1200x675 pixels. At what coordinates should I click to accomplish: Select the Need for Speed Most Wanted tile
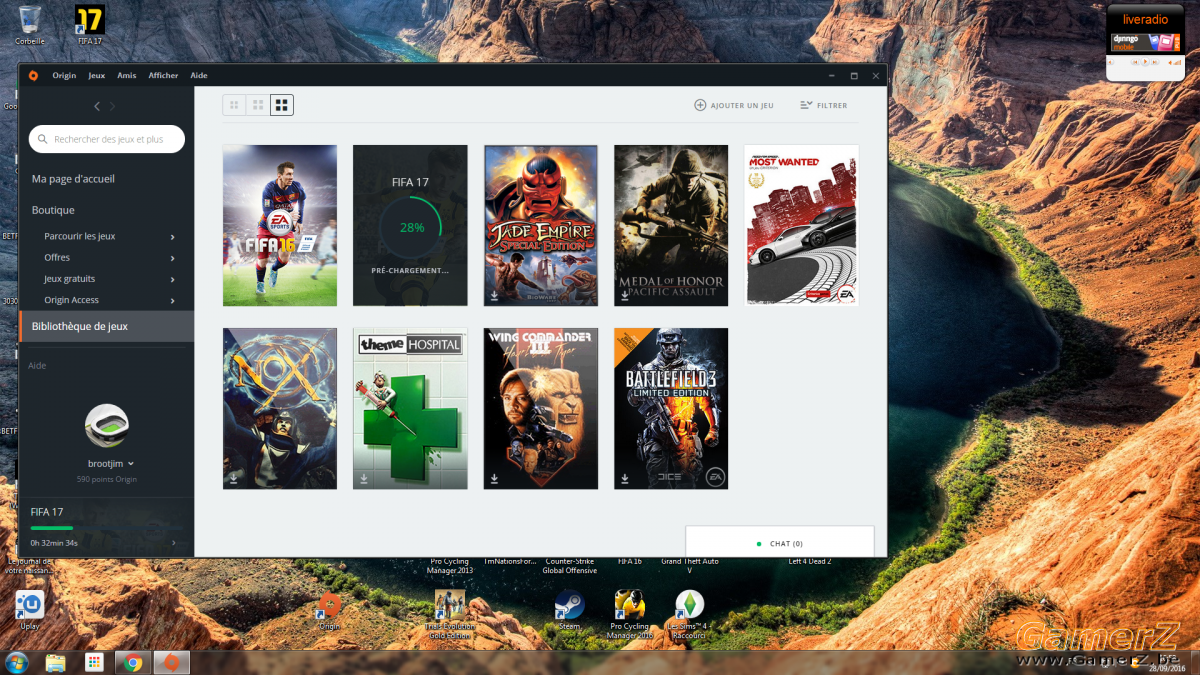pos(801,225)
